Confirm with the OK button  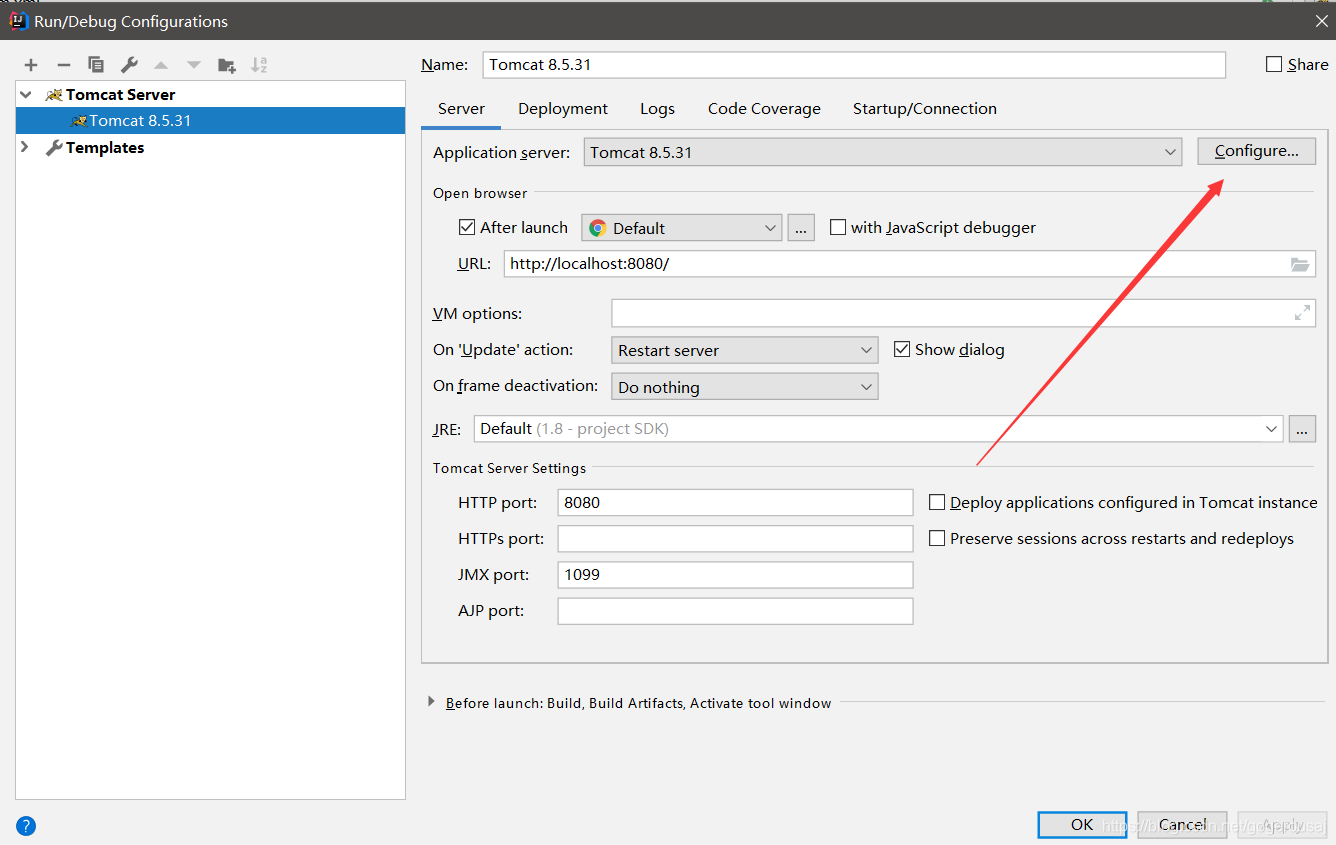[x=1082, y=824]
